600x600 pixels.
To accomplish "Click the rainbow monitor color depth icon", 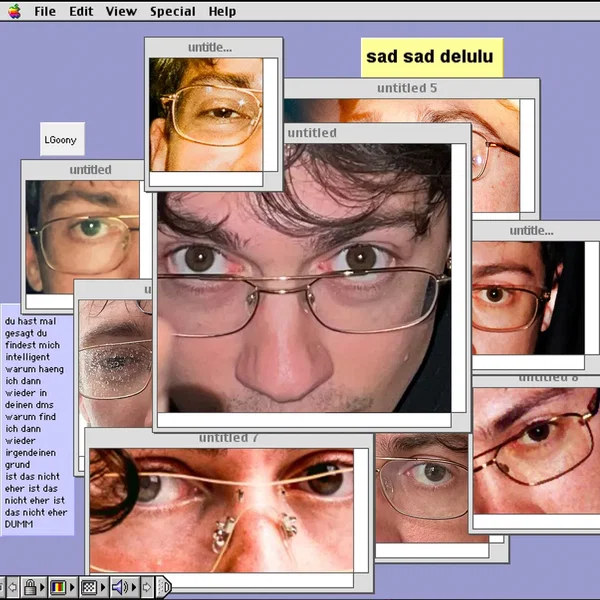I will (x=58, y=587).
